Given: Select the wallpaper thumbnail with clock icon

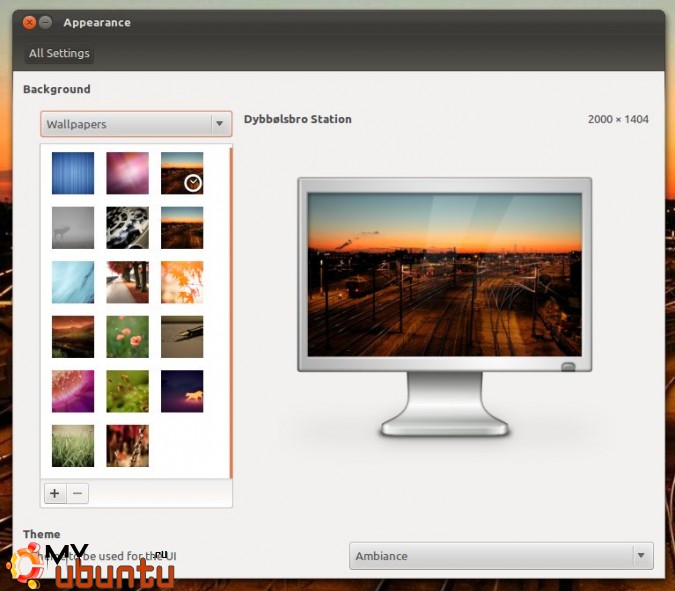Looking at the screenshot, I should click(182, 173).
